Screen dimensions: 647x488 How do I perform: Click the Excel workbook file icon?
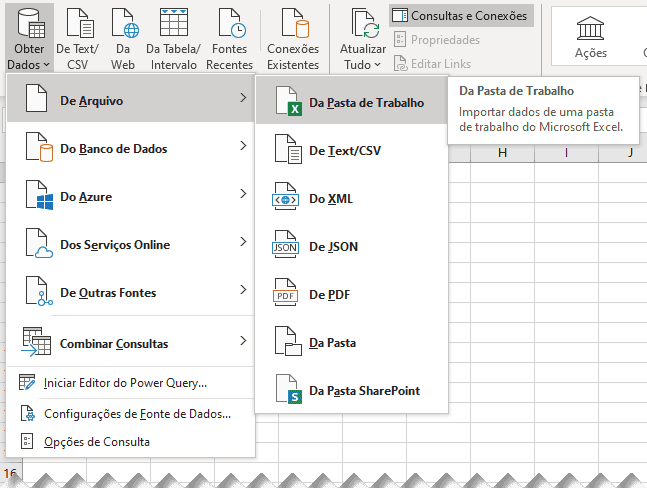click(x=288, y=101)
